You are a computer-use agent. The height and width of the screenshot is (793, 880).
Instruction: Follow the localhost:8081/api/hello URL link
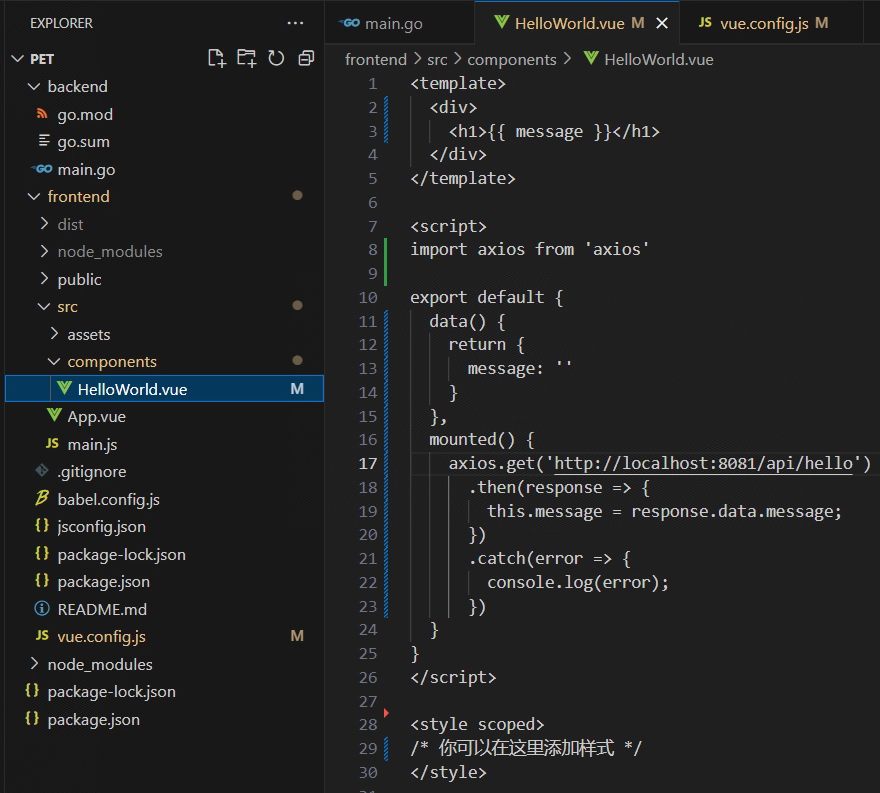tap(703, 463)
